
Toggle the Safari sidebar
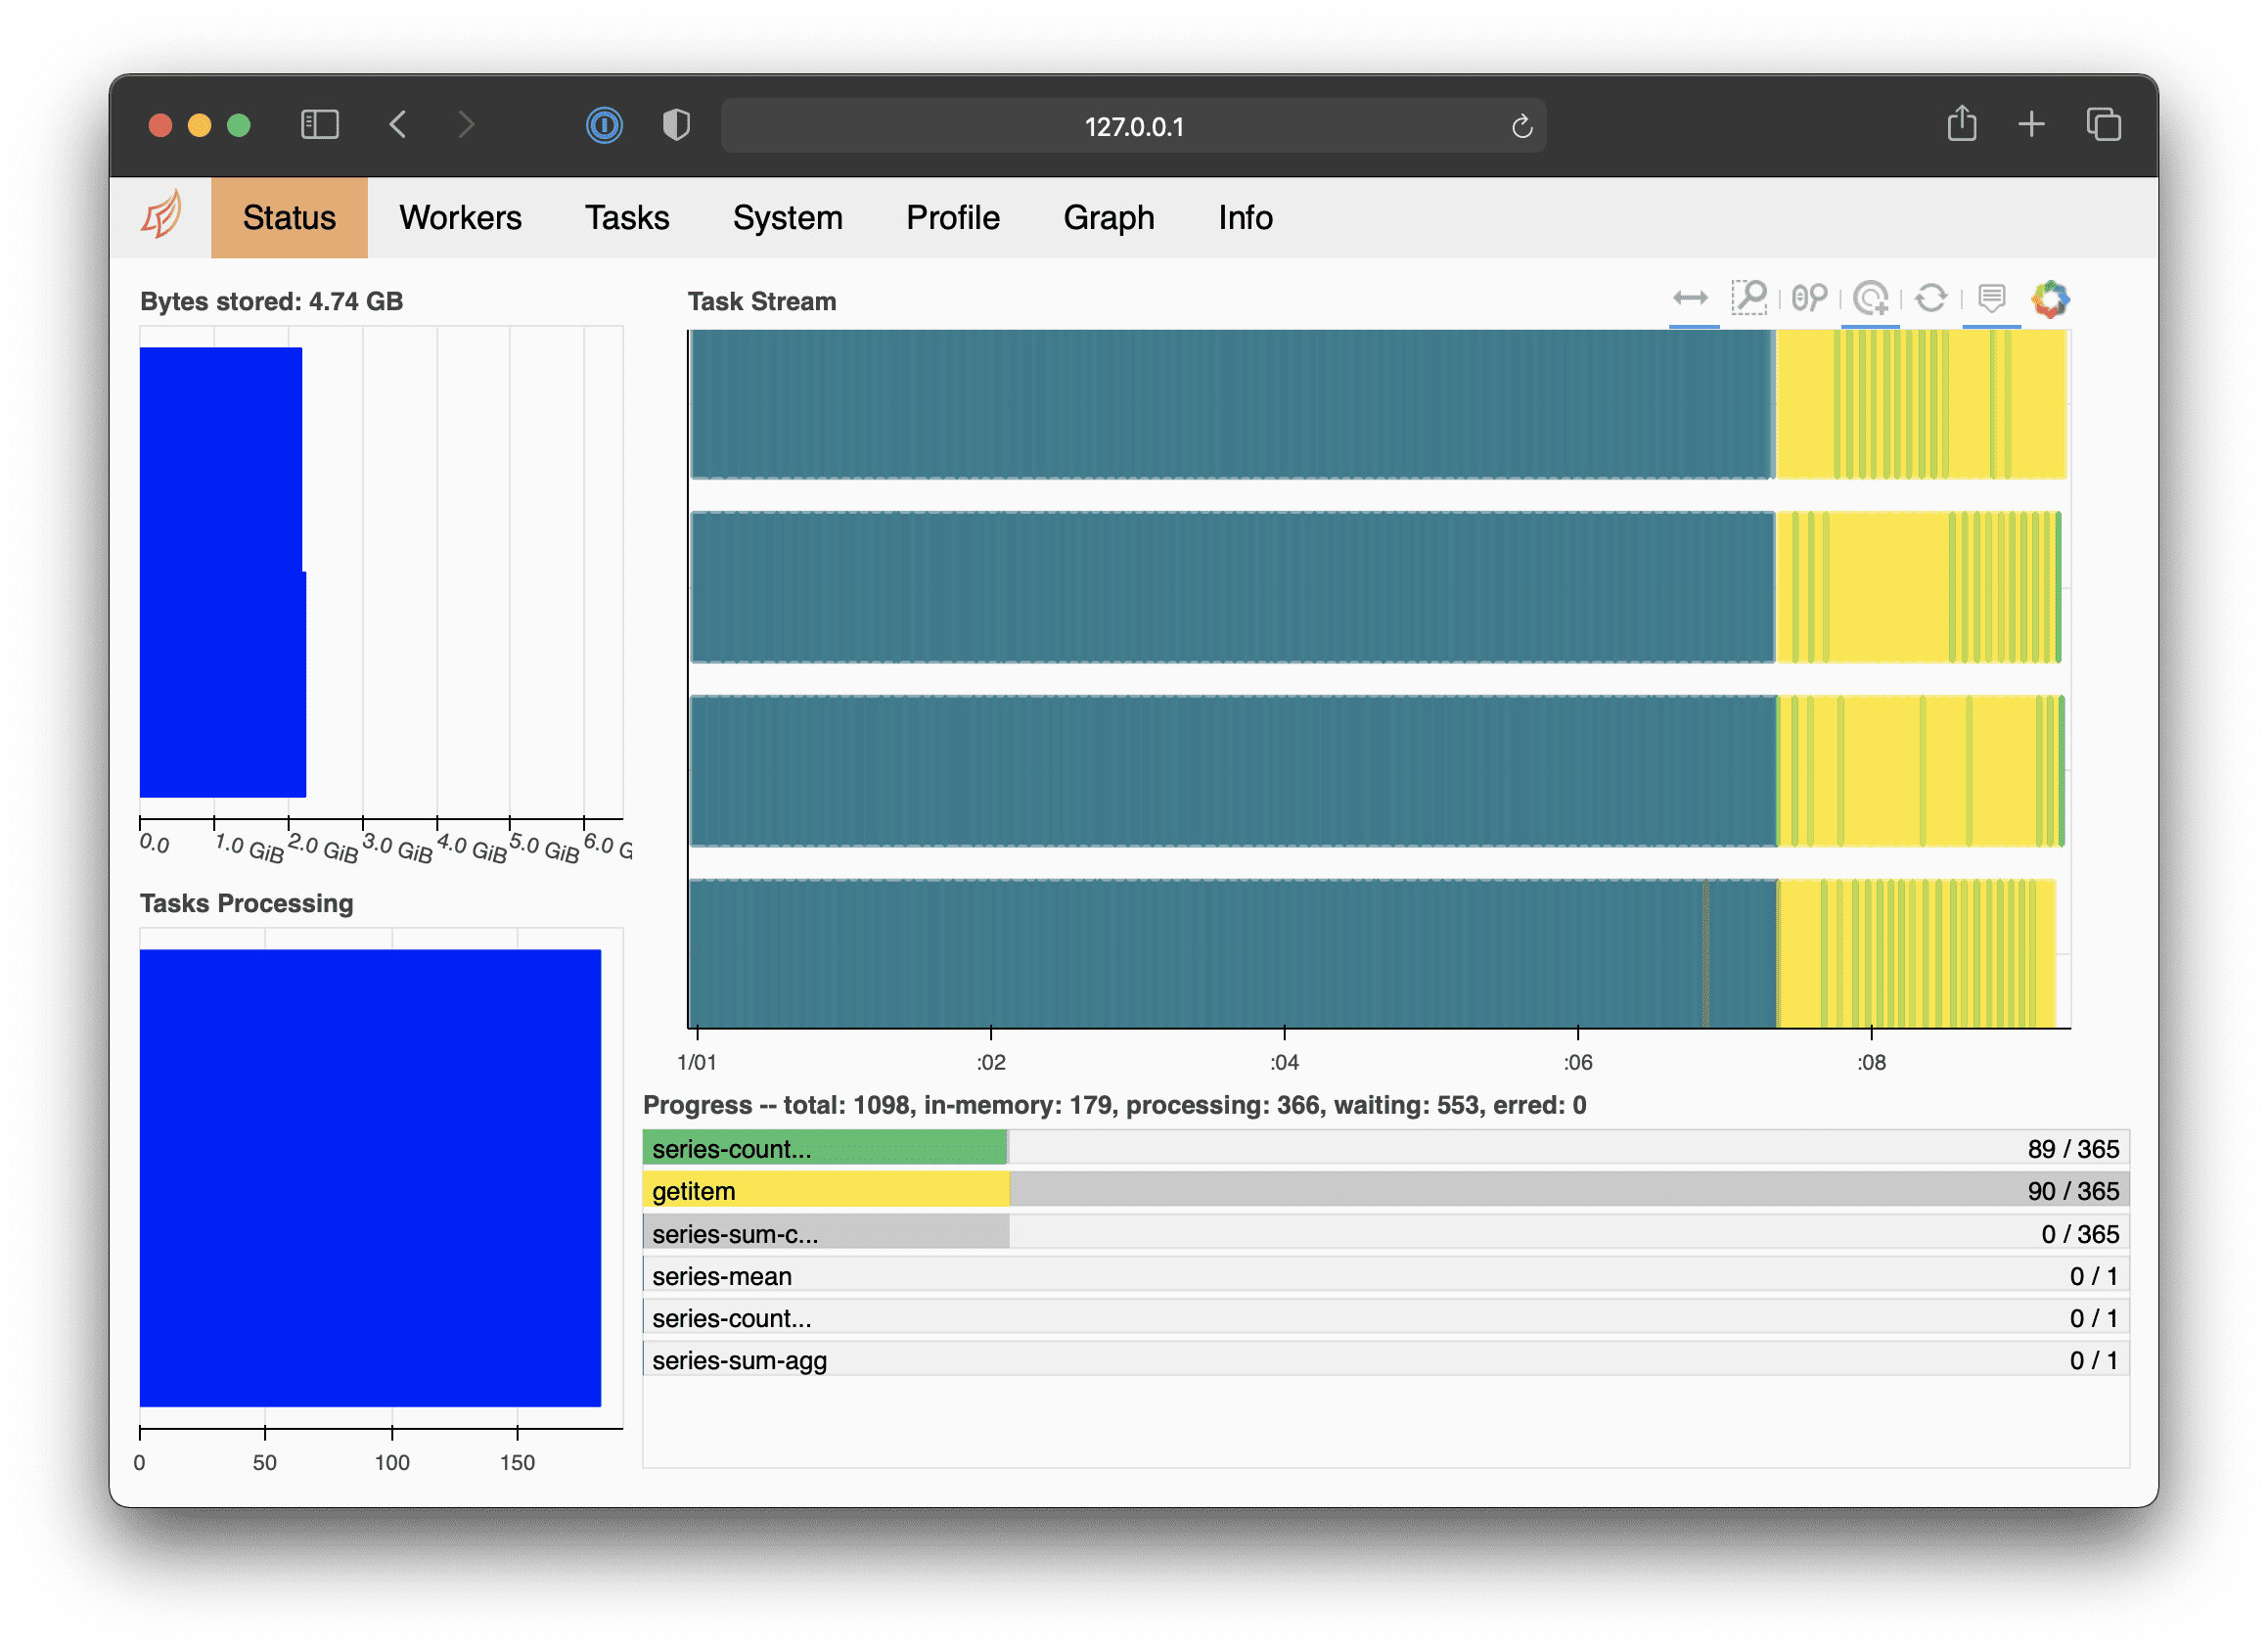[320, 125]
